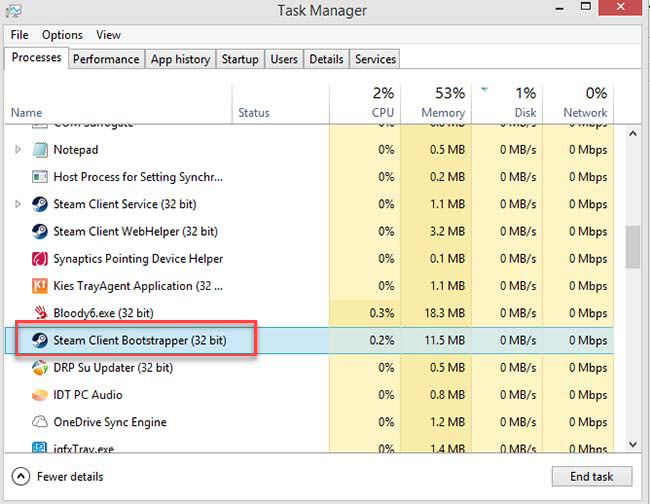
Task: Click the Kies TrayAgent Application icon
Action: [40, 286]
